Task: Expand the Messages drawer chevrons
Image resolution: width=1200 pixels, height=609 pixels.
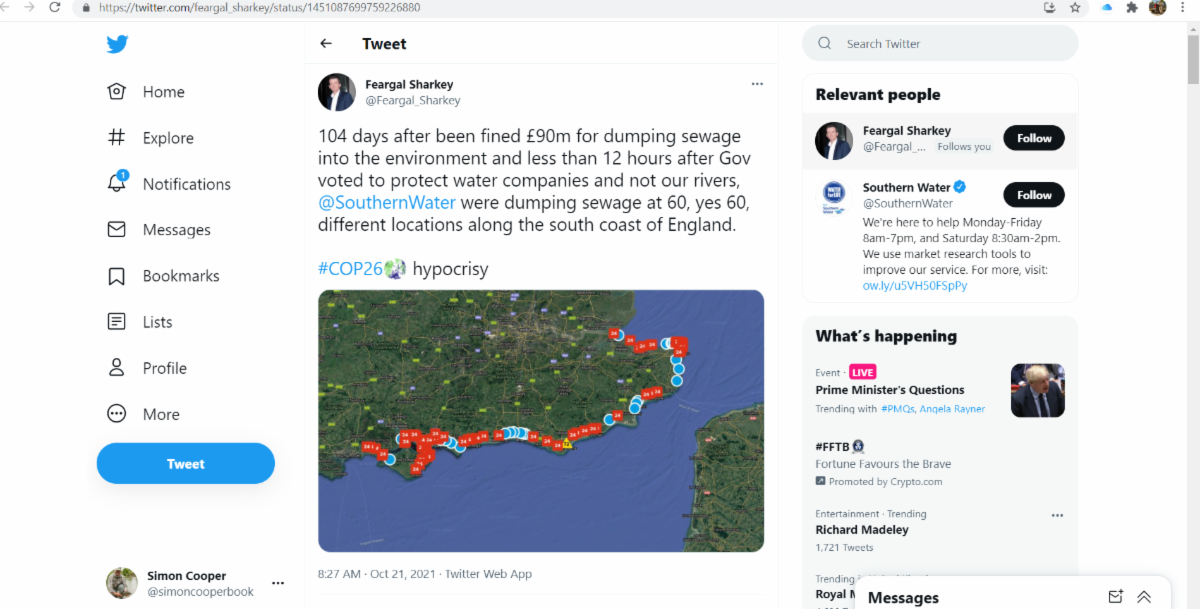Action: pyautogui.click(x=1144, y=597)
